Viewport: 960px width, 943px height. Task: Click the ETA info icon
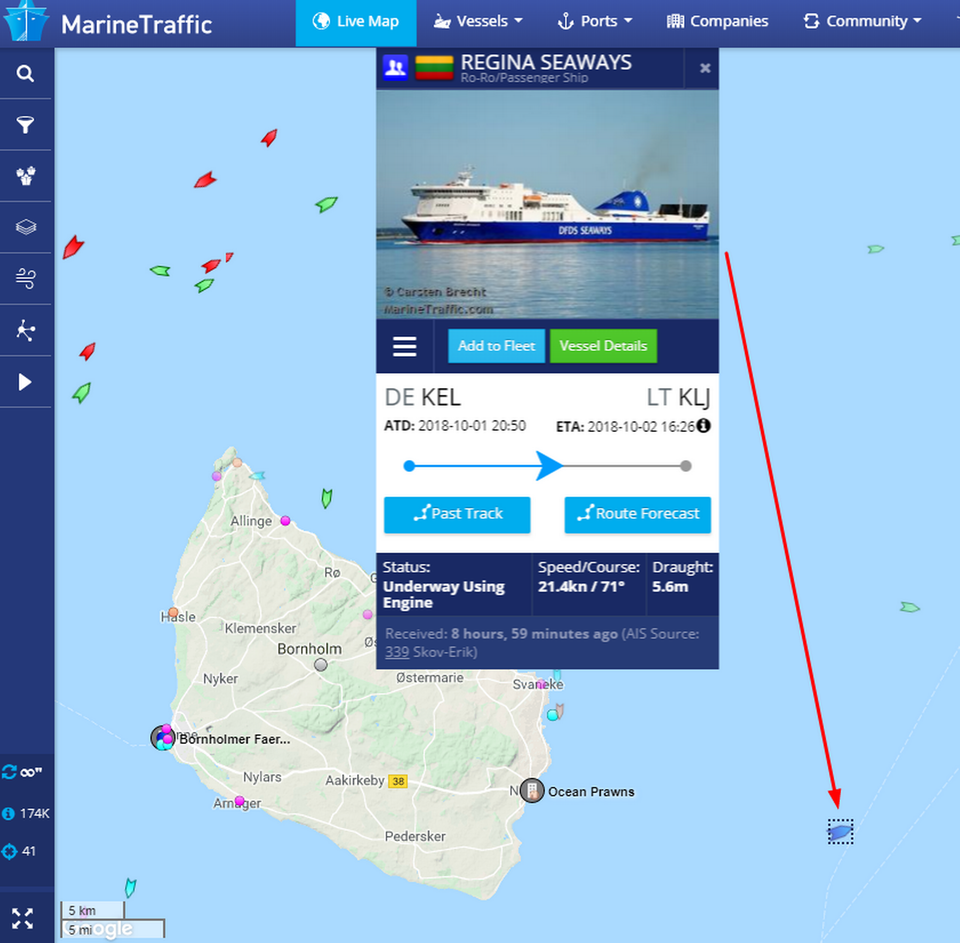tap(703, 426)
